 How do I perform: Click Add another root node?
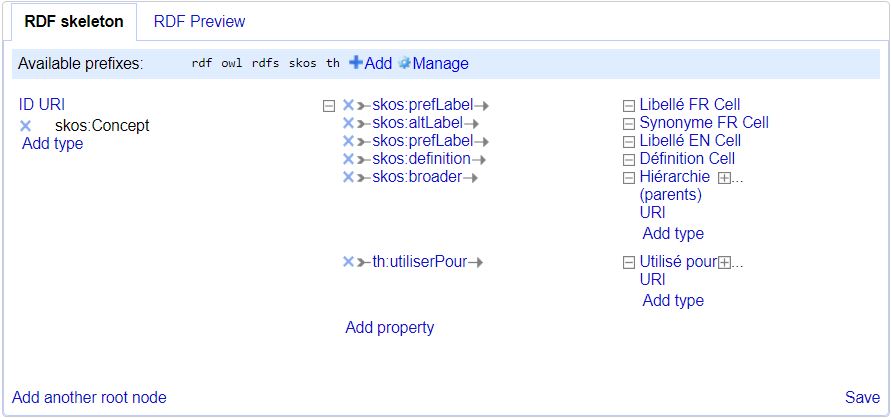point(89,397)
